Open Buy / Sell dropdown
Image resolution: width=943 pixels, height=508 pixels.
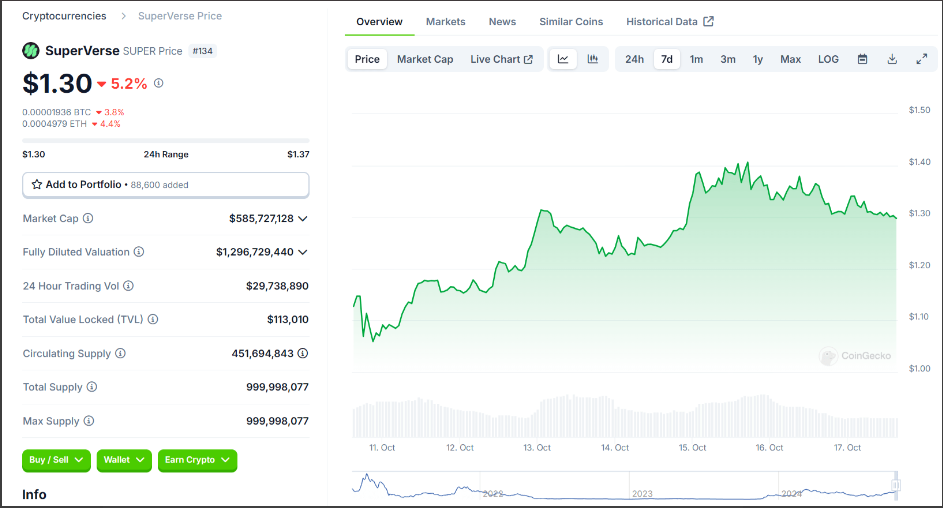(57, 460)
